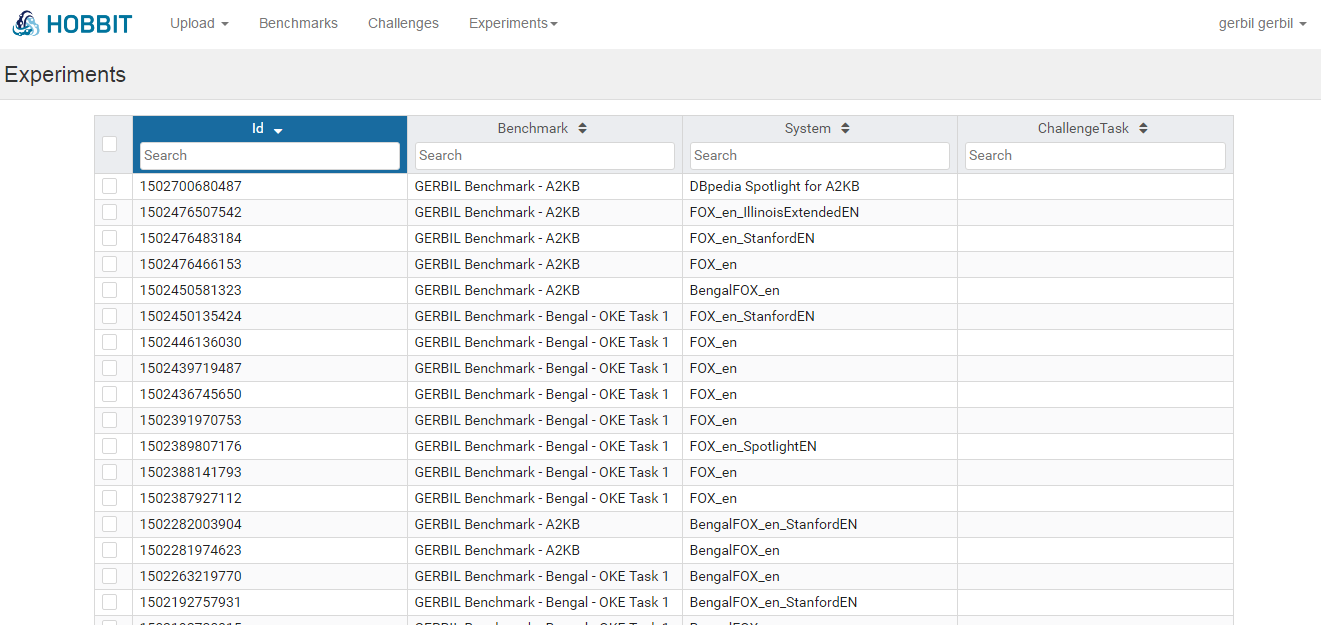Viewport: 1321px width, 625px height.
Task: Check the box for experiment 1502700680487
Action: pyautogui.click(x=110, y=186)
